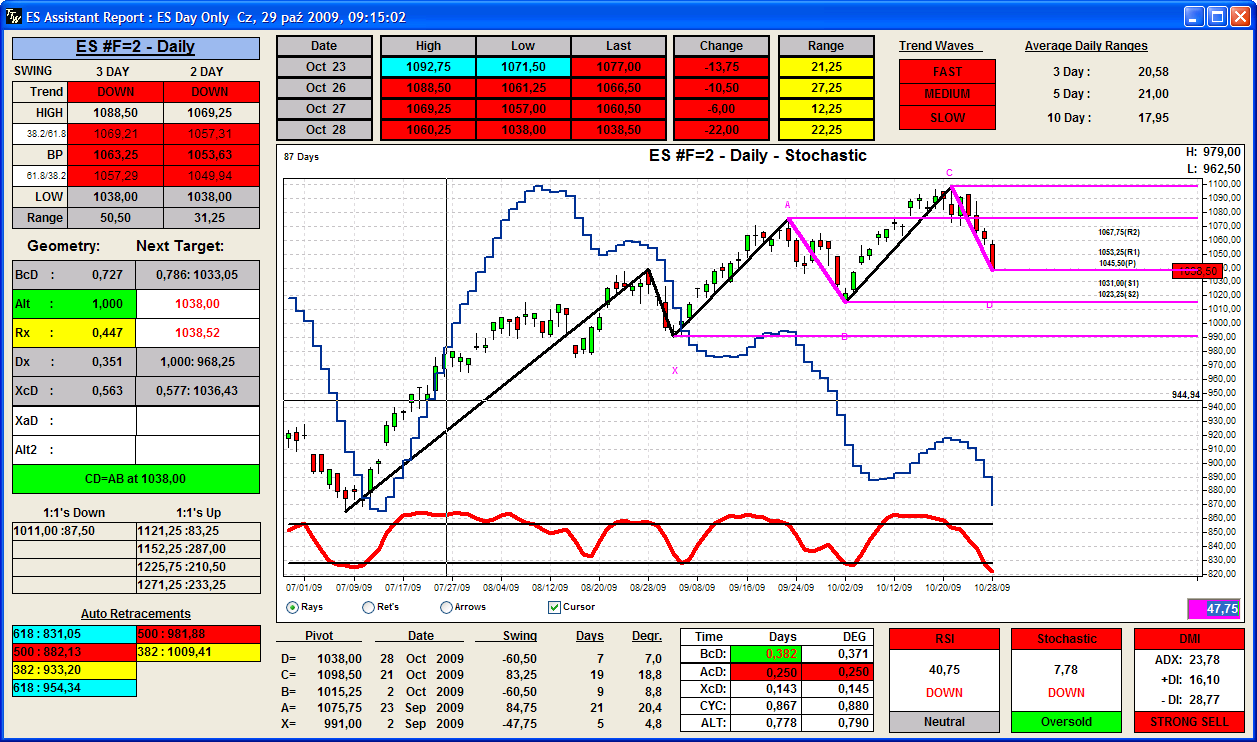Close the ES Assistant Report window
Image resolution: width=1257 pixels, height=742 pixels.
pos(1240,17)
